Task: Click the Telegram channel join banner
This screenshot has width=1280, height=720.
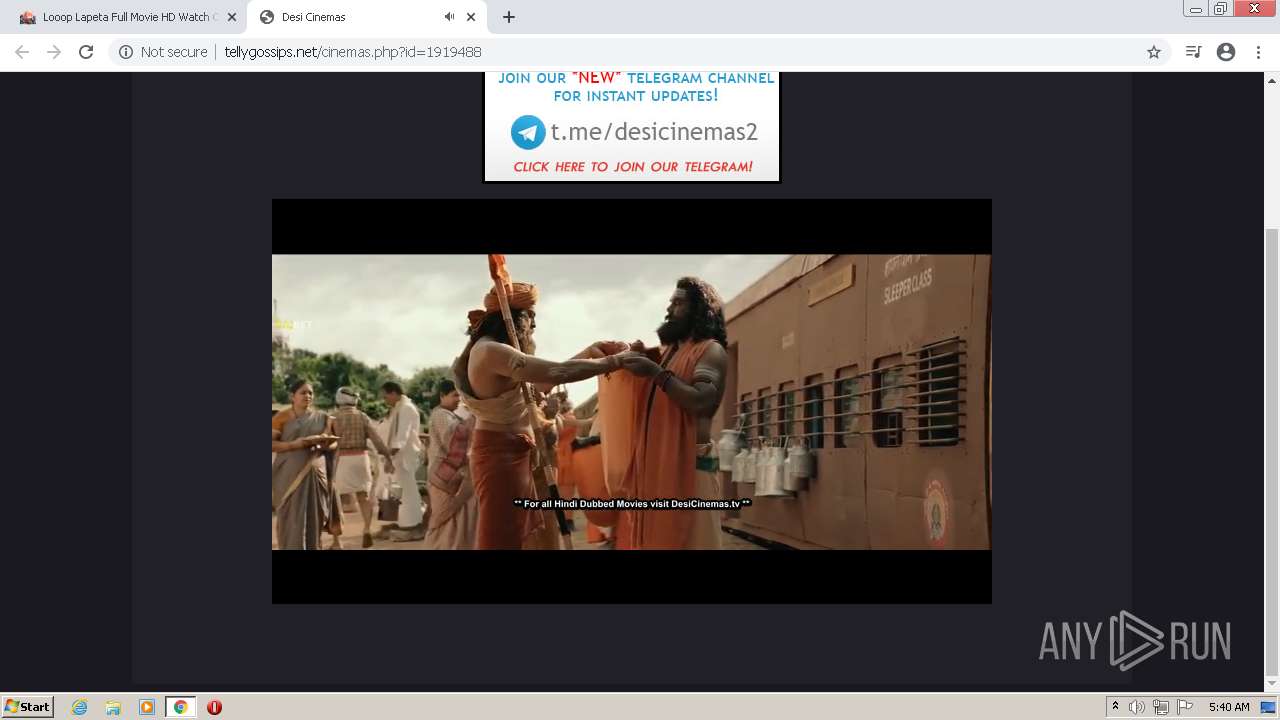Action: point(632,126)
